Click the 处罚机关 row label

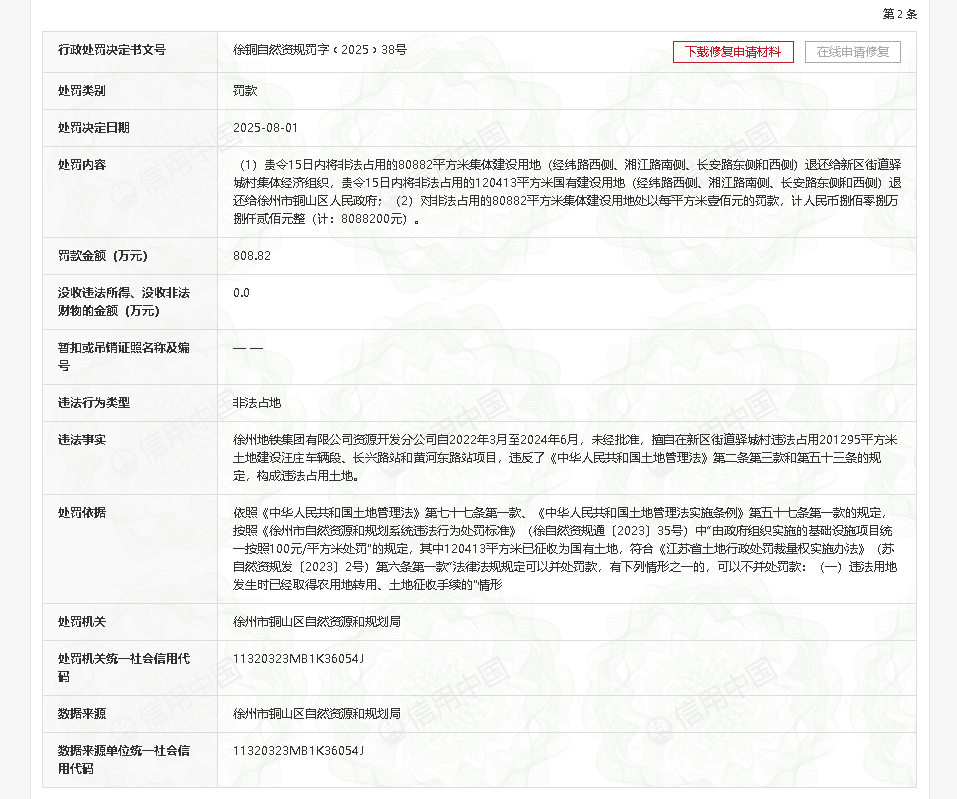[82, 622]
